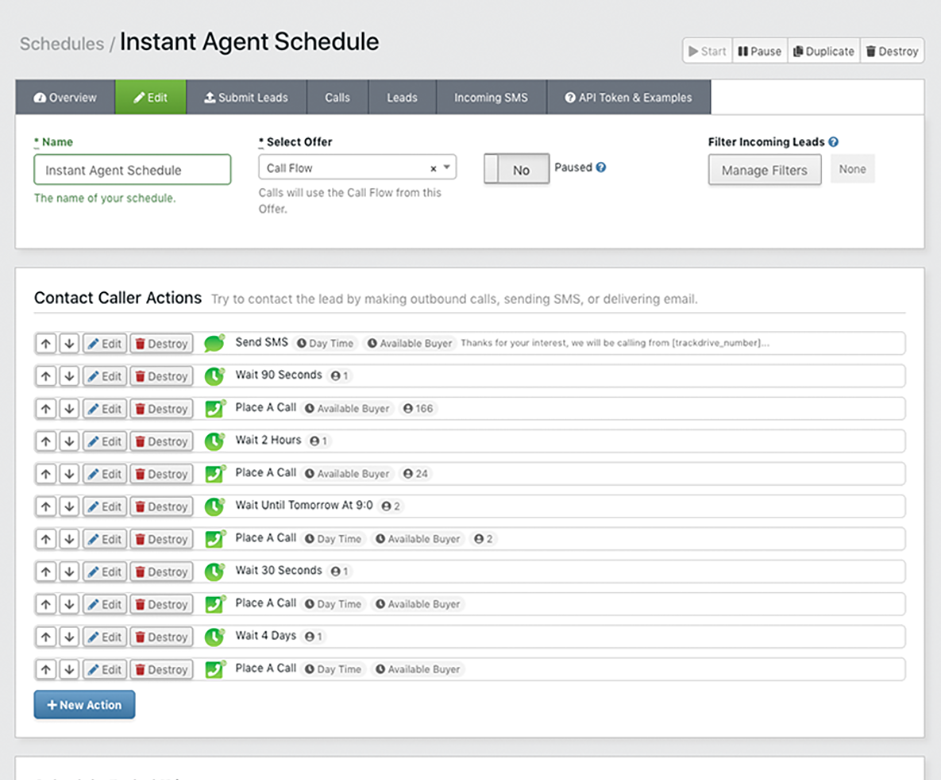Destroy the Send SMS action
Screen dimensions: 941x780
162,344
